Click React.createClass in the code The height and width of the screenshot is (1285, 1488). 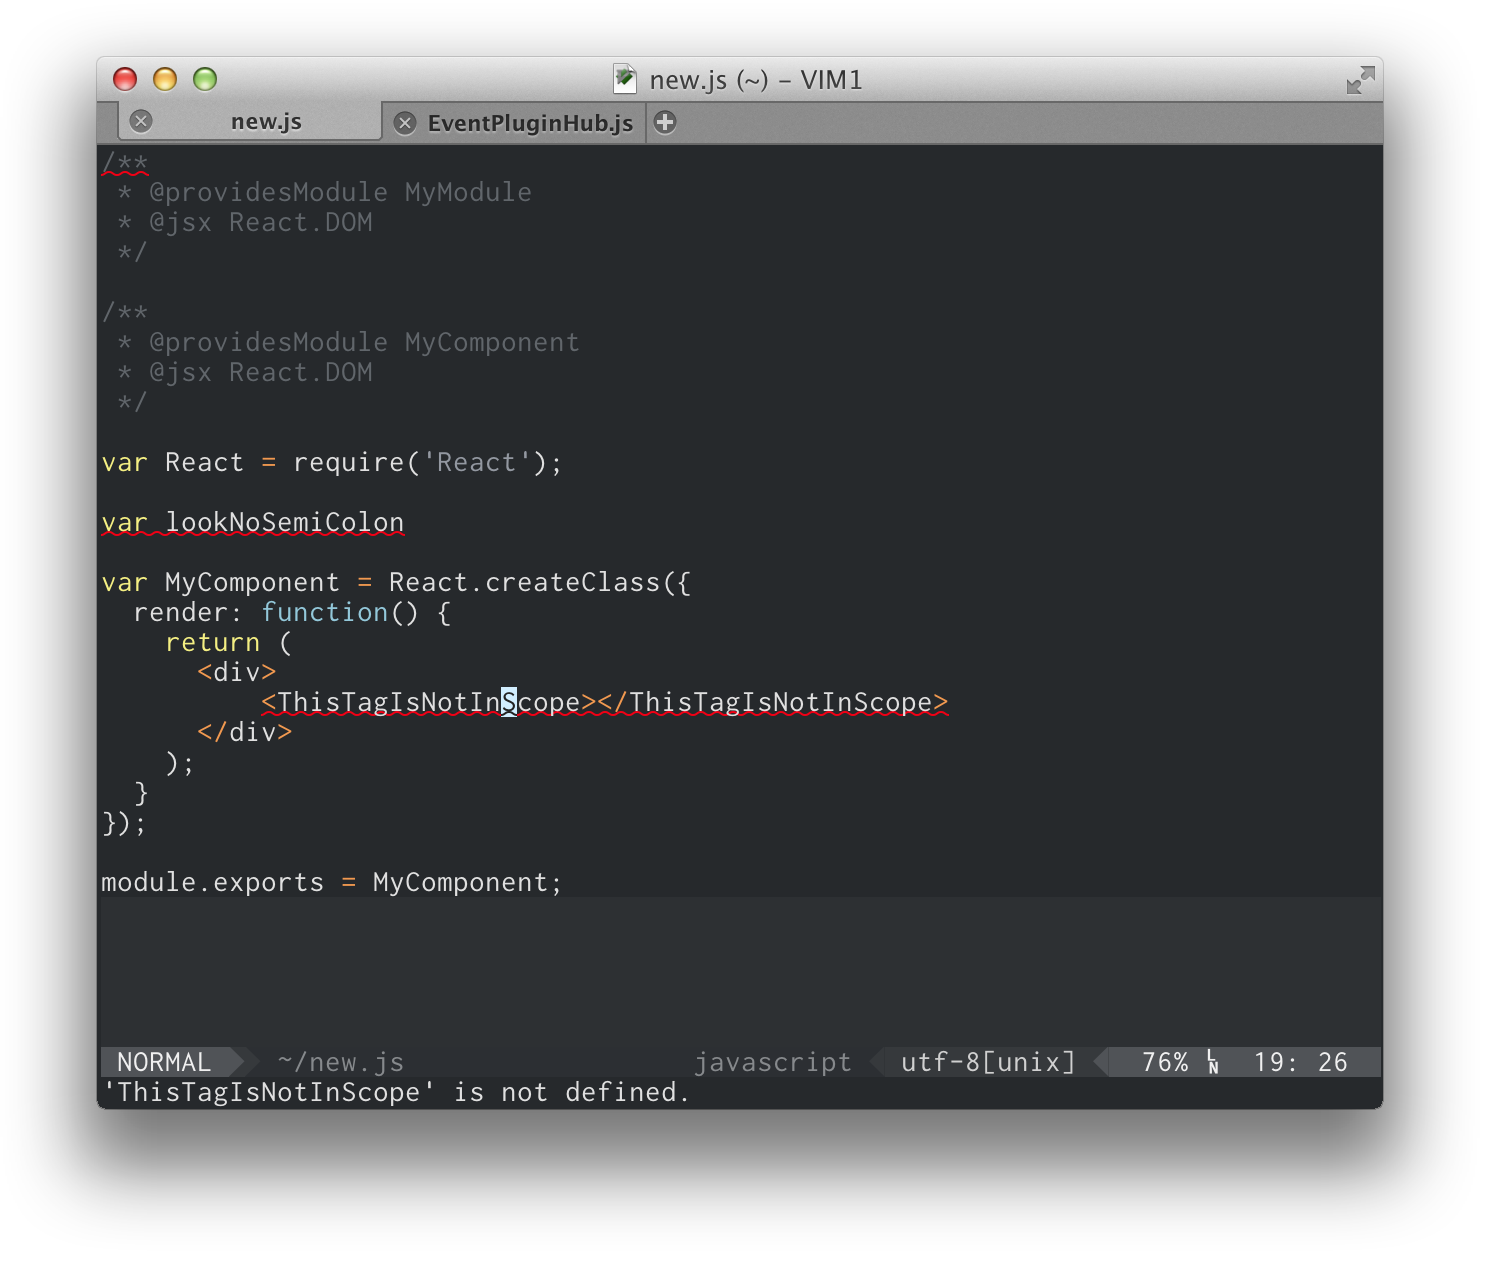tap(524, 582)
